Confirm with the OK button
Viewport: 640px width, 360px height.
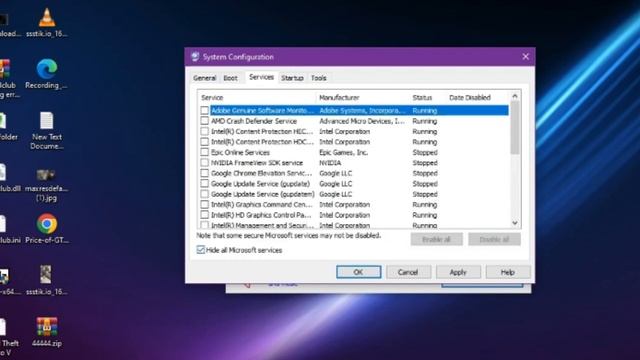(358, 272)
